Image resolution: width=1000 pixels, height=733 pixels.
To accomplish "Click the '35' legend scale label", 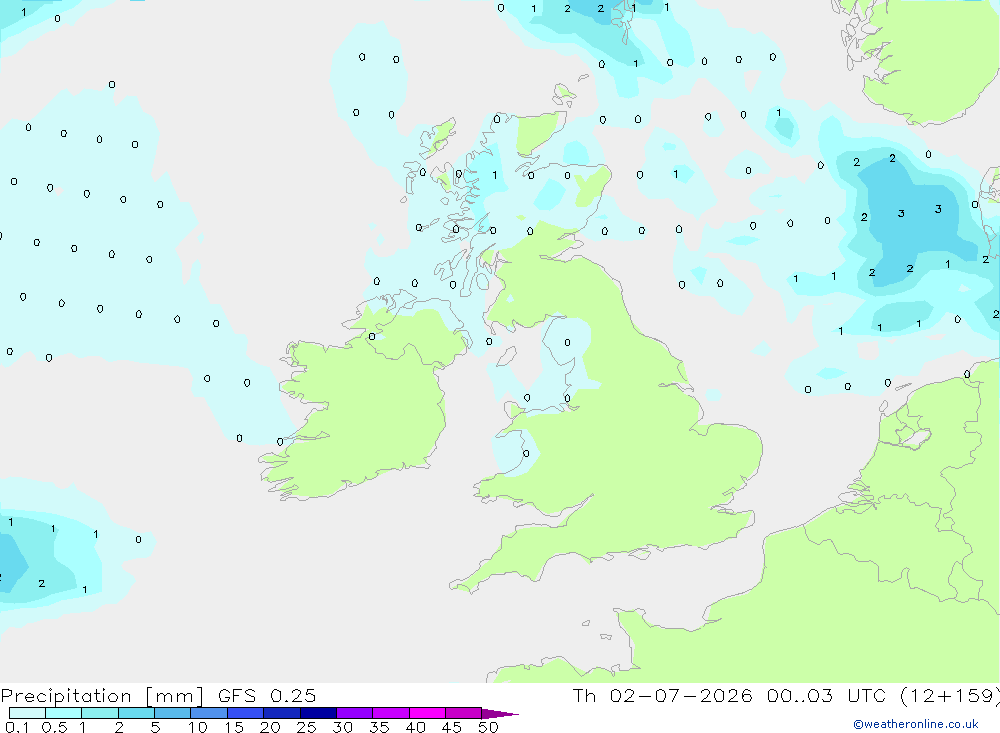I will 379,727.
